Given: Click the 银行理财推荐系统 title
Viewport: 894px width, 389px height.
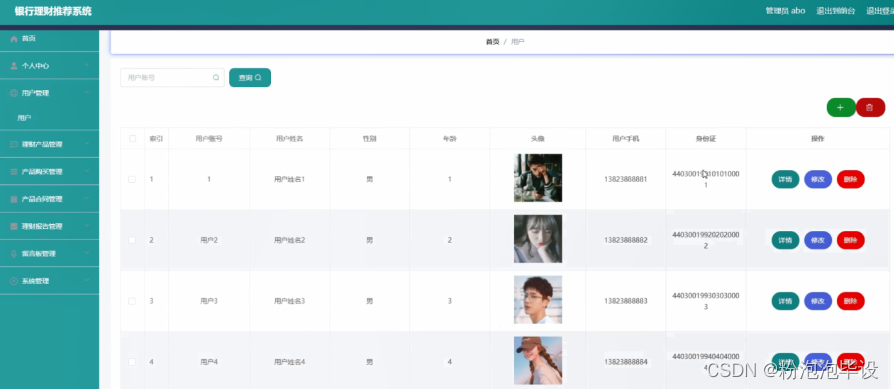Looking at the screenshot, I should click(53, 11).
